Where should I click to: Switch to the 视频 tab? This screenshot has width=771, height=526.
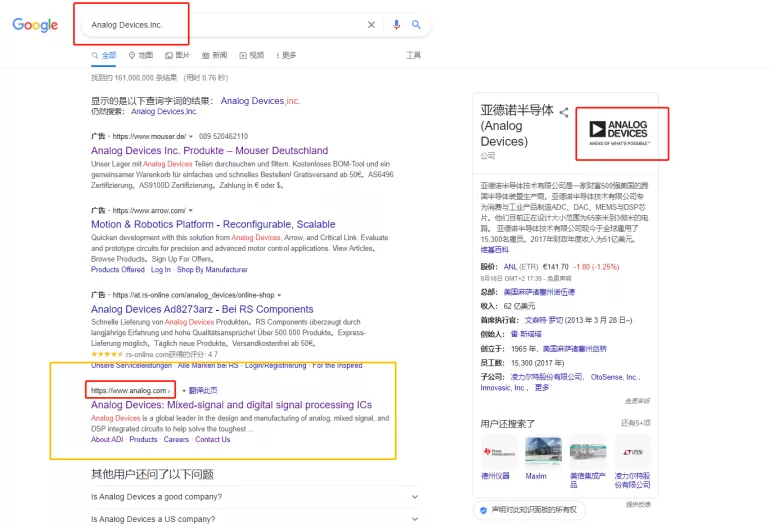click(252, 56)
